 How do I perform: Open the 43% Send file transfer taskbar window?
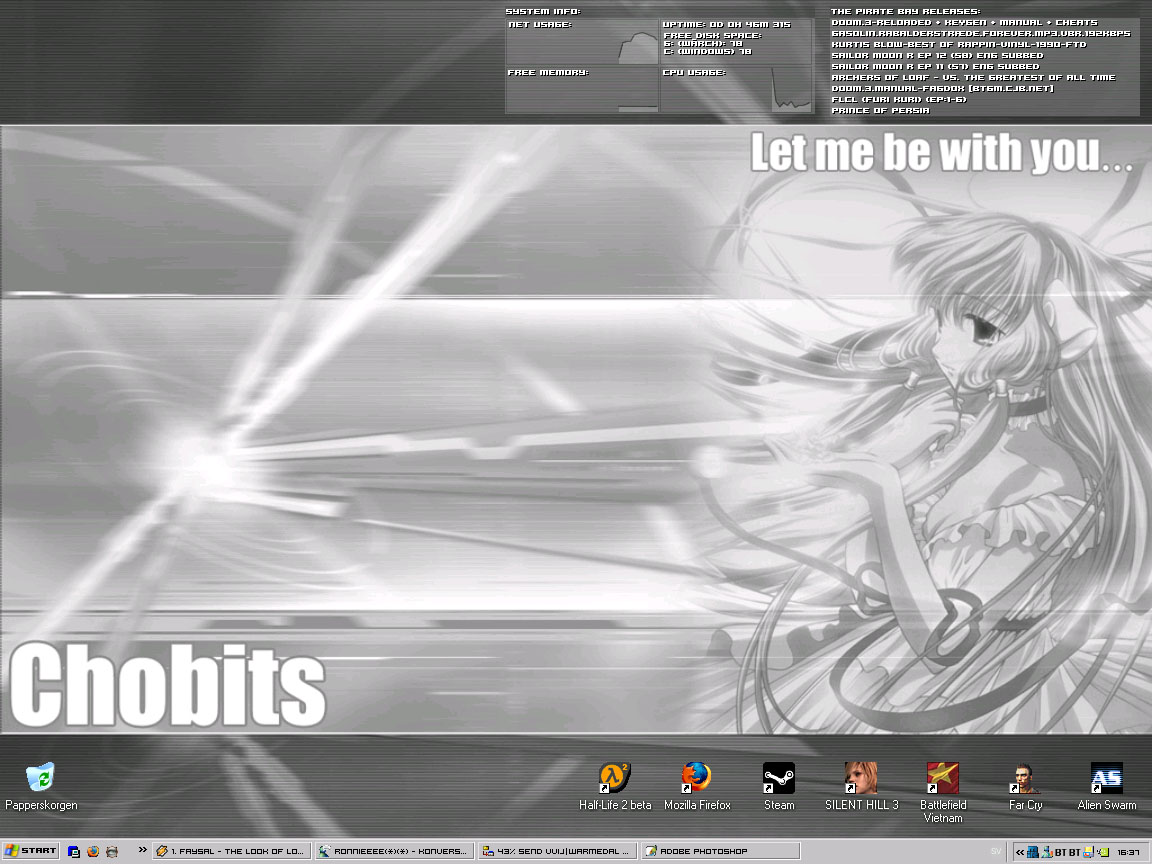[558, 852]
